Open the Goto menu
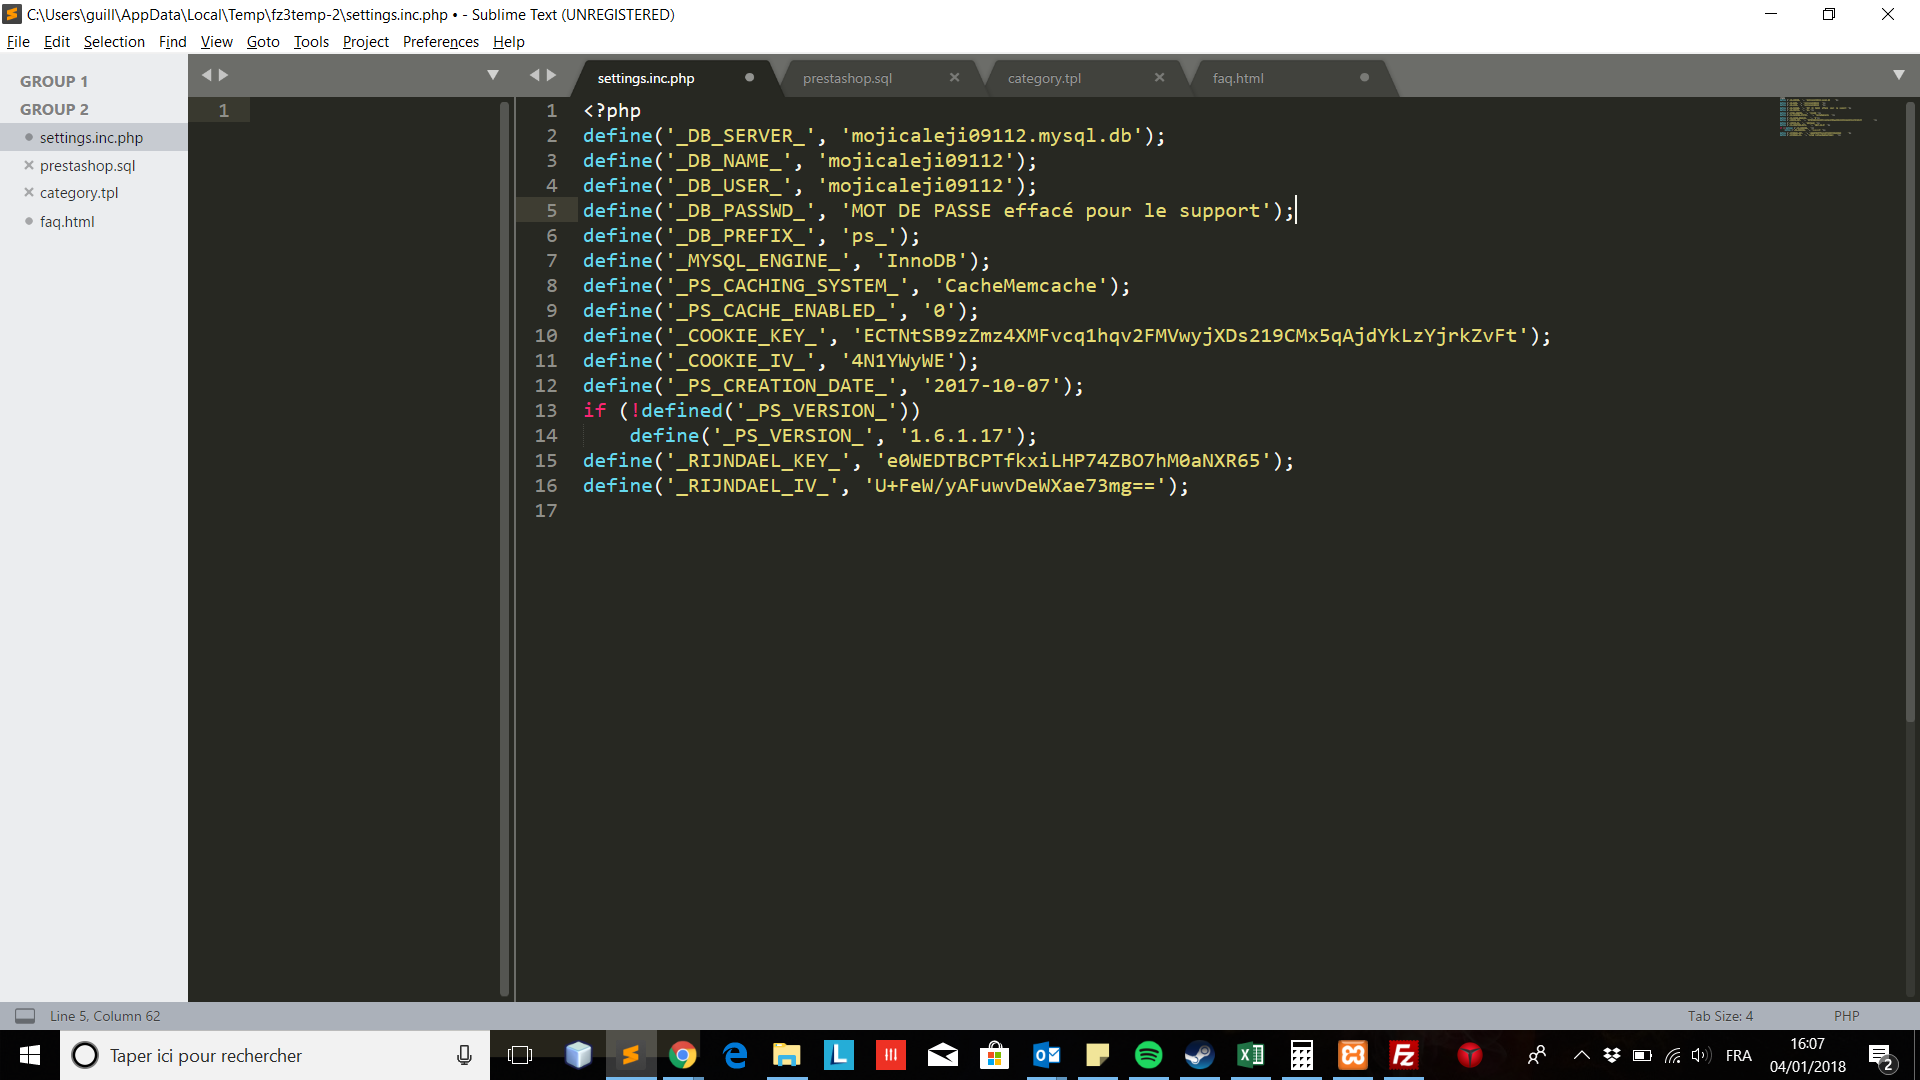 [263, 41]
